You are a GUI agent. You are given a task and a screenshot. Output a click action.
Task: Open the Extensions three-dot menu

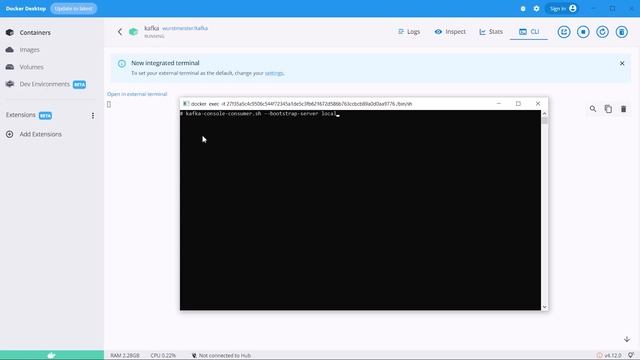coord(93,116)
